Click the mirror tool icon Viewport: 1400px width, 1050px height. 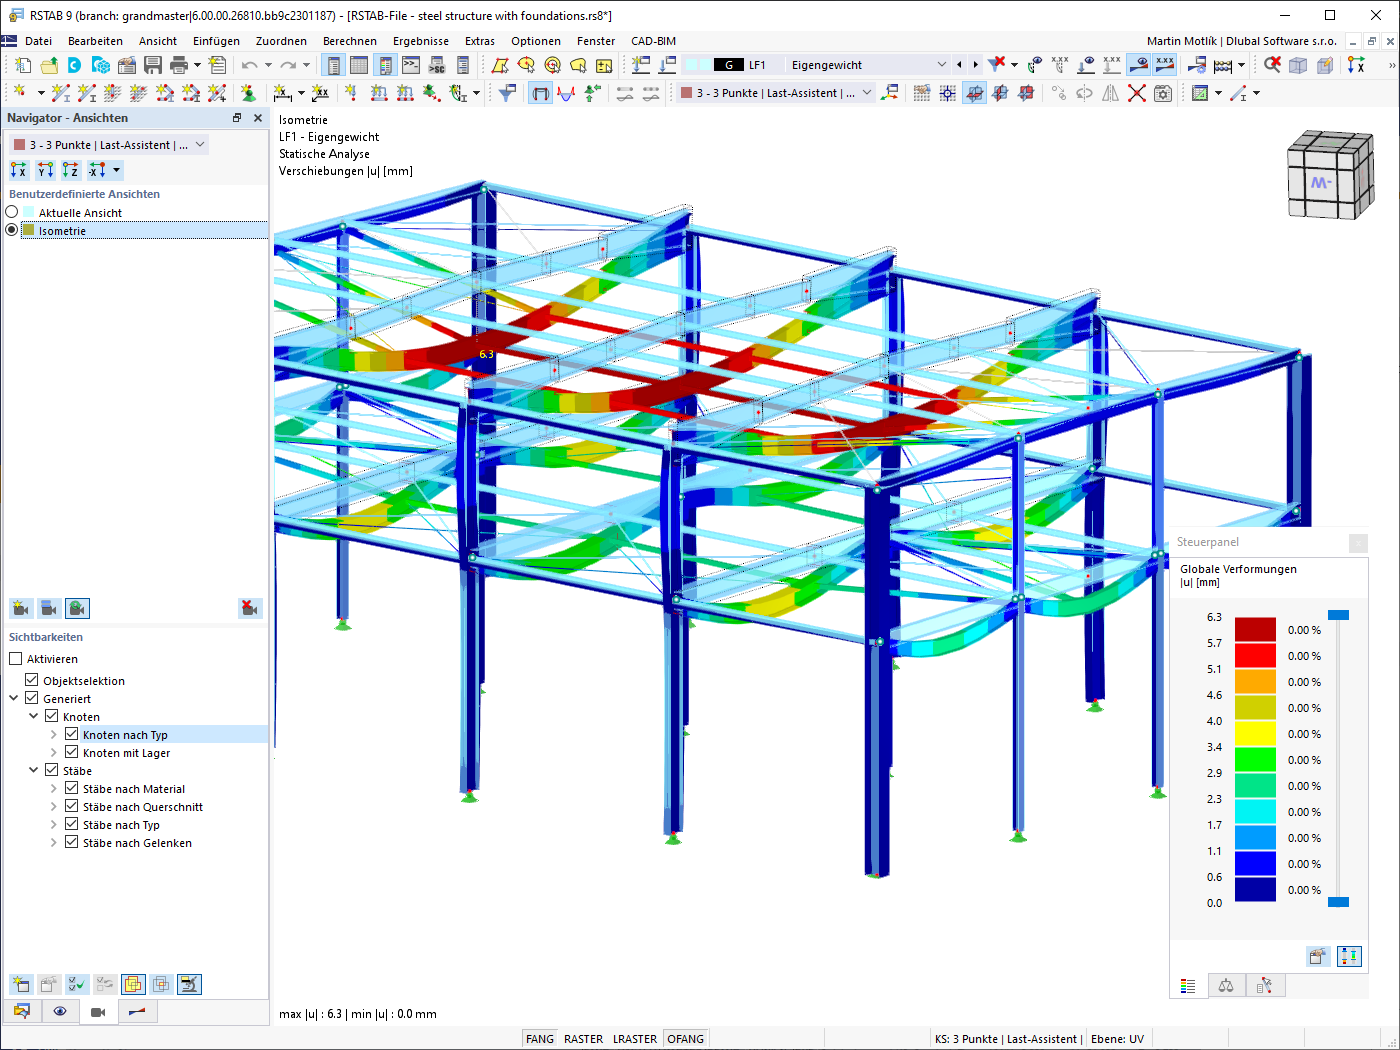1111,93
